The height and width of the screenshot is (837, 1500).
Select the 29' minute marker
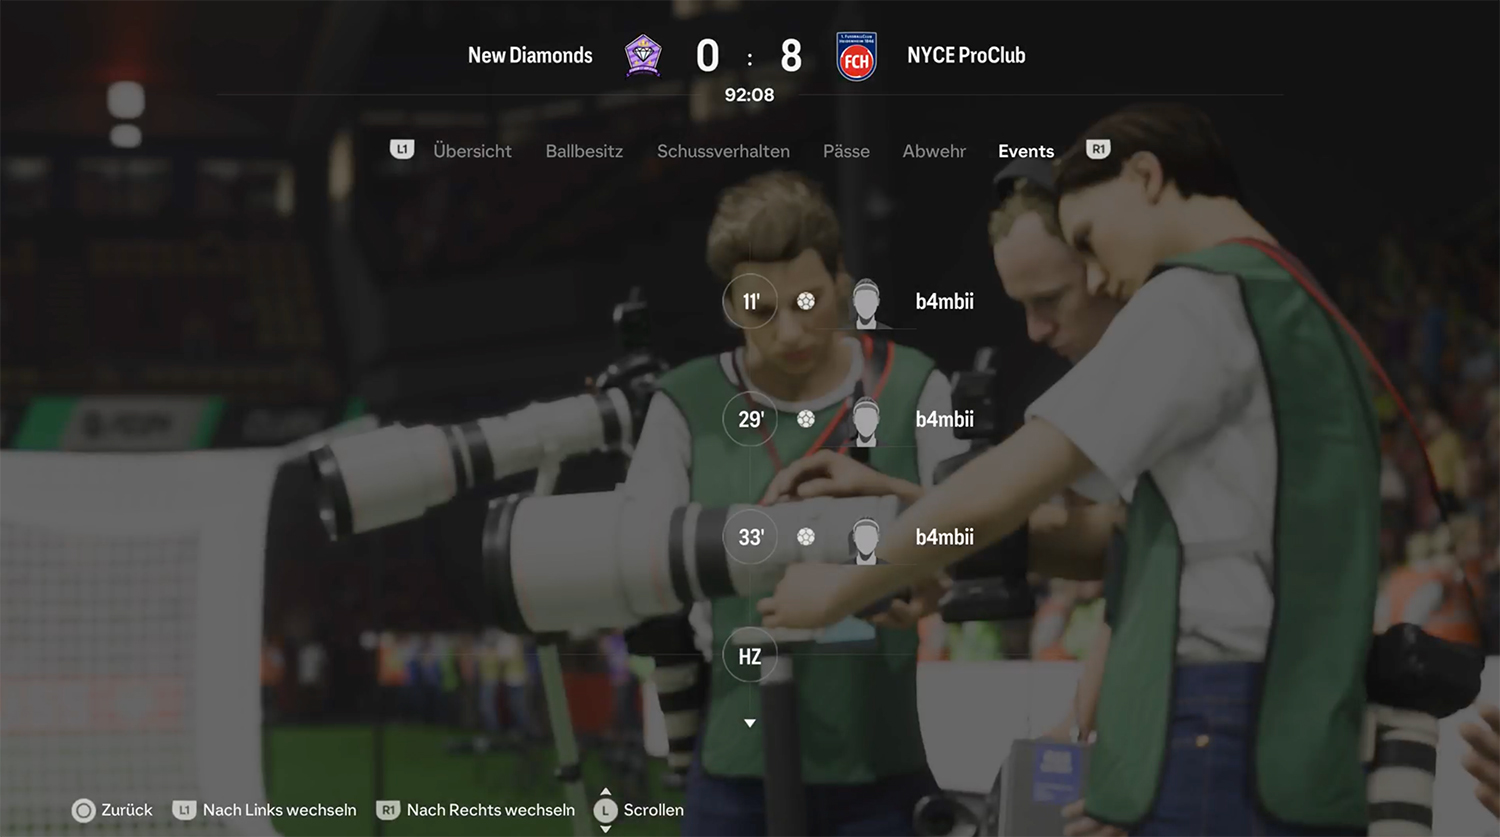pyautogui.click(x=750, y=419)
